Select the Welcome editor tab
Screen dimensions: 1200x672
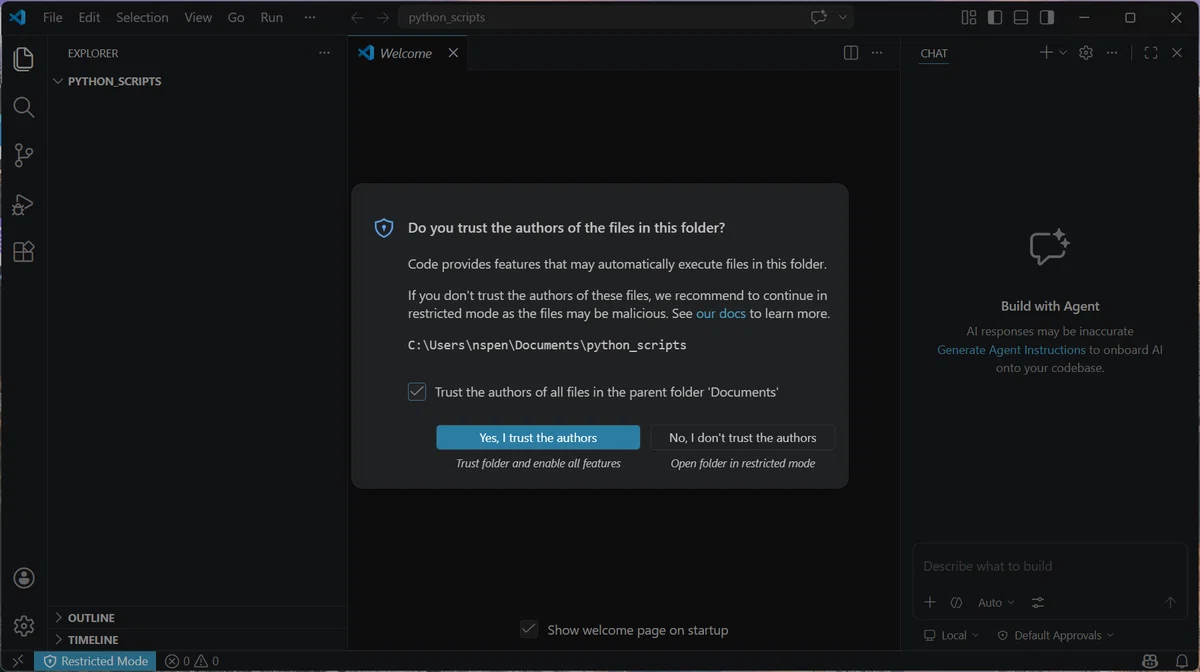pyautogui.click(x=406, y=53)
